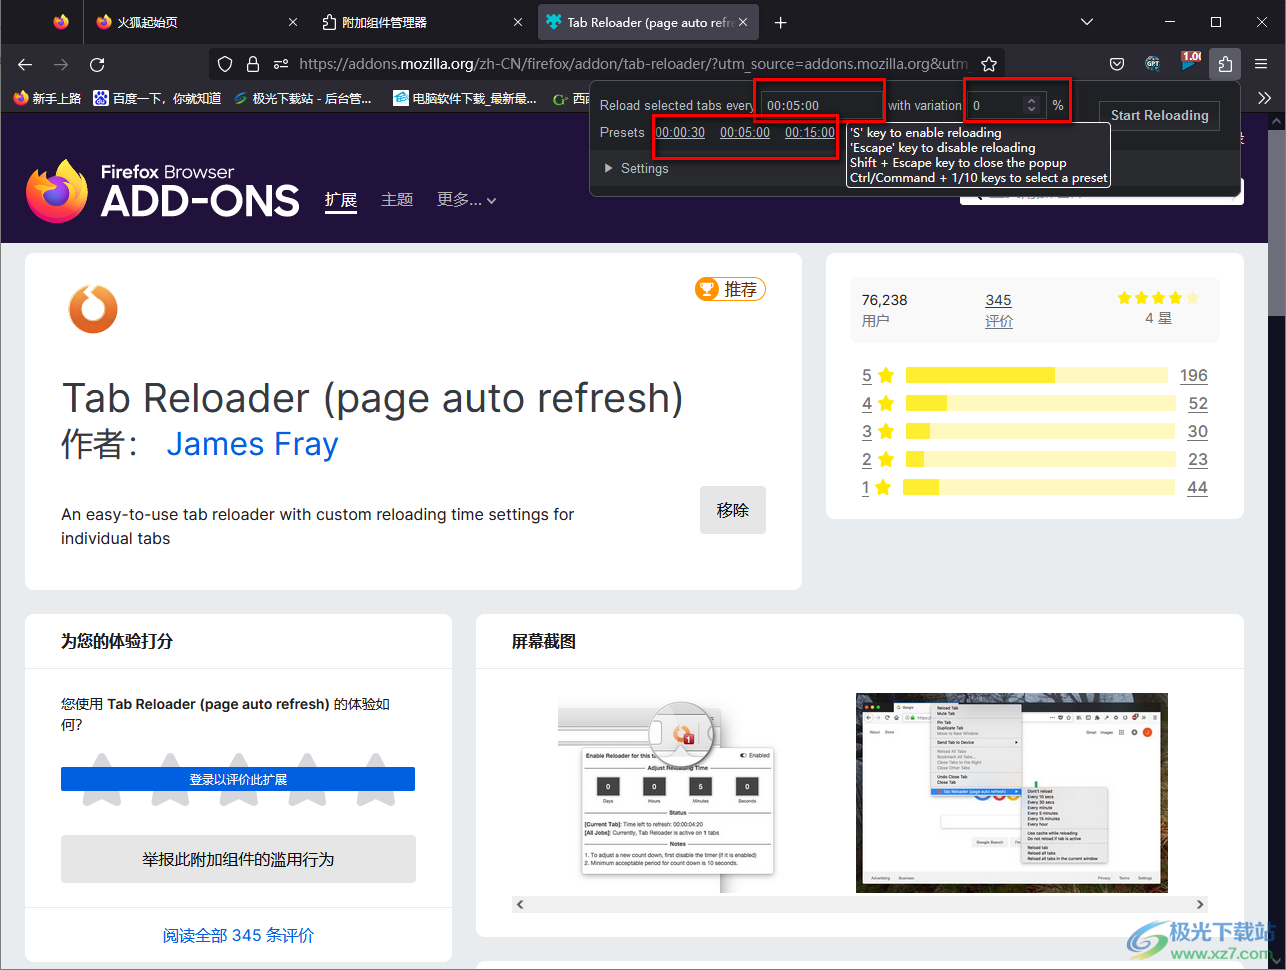Choose the 00:05:00 preset
1286x970 pixels.
745,132
